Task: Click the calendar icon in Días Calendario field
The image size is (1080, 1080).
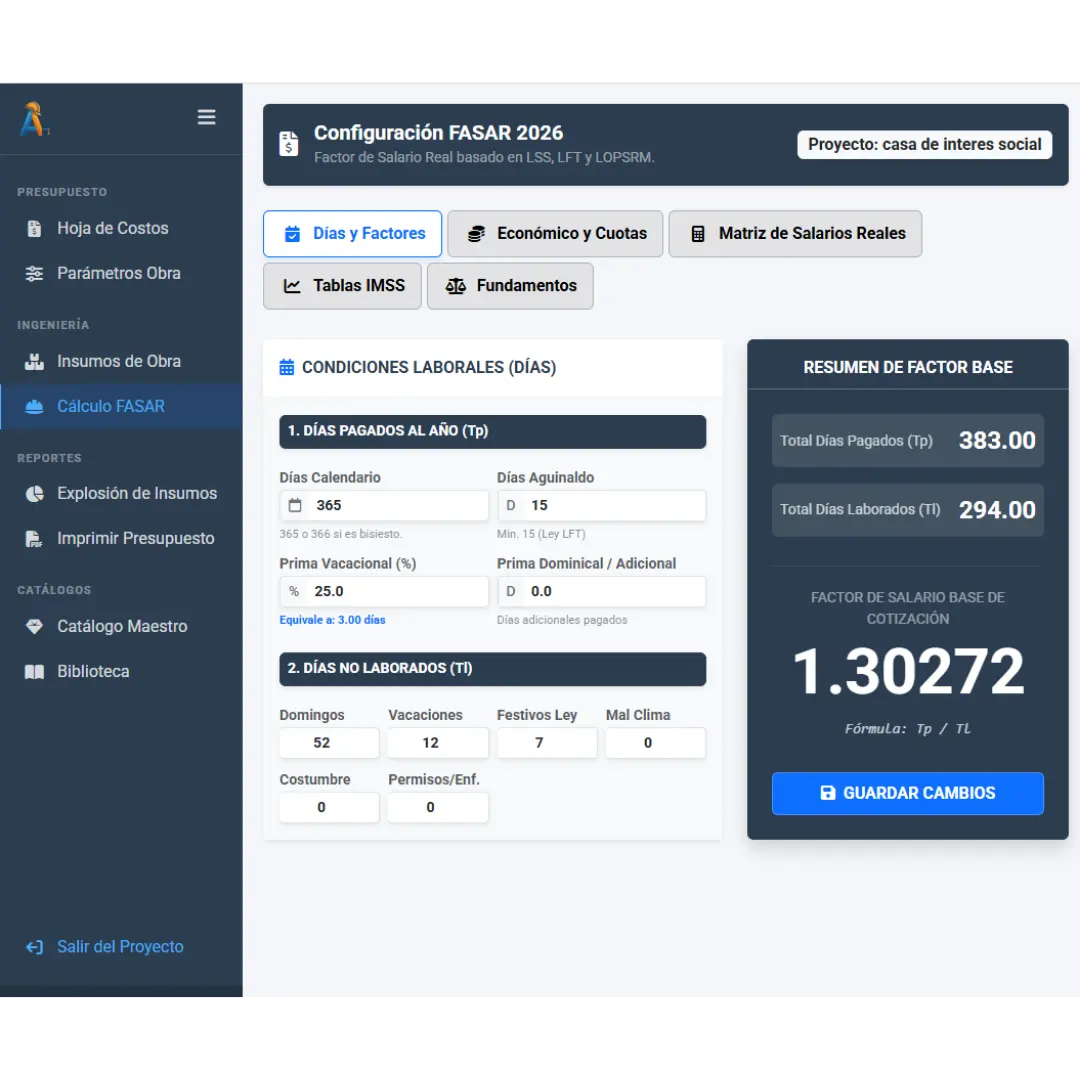Action: (295, 506)
